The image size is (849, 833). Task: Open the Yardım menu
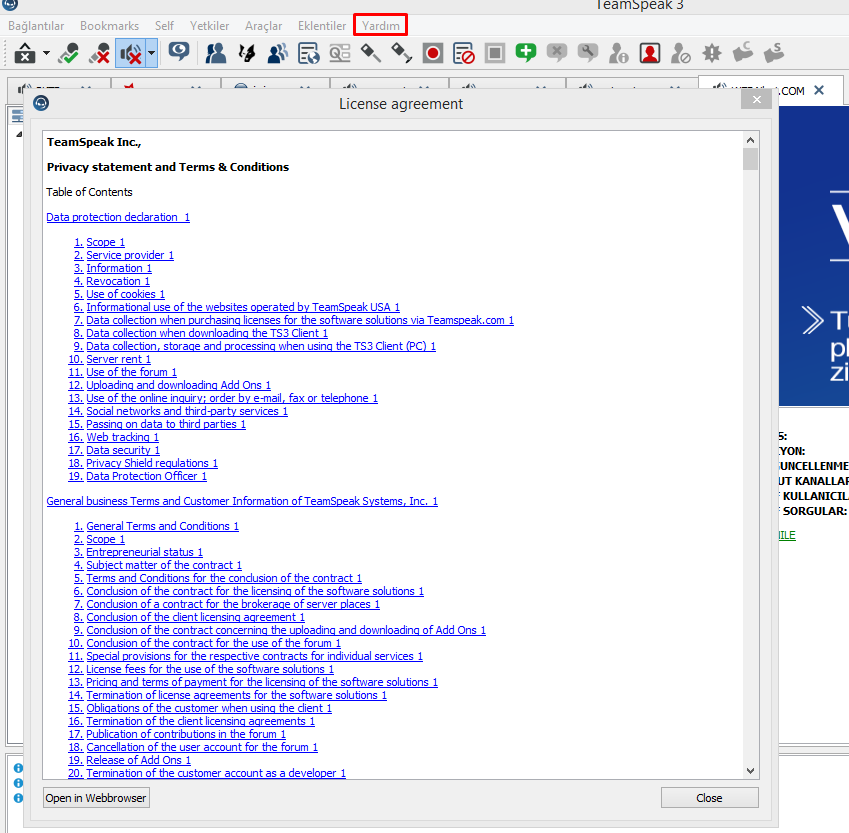click(381, 25)
